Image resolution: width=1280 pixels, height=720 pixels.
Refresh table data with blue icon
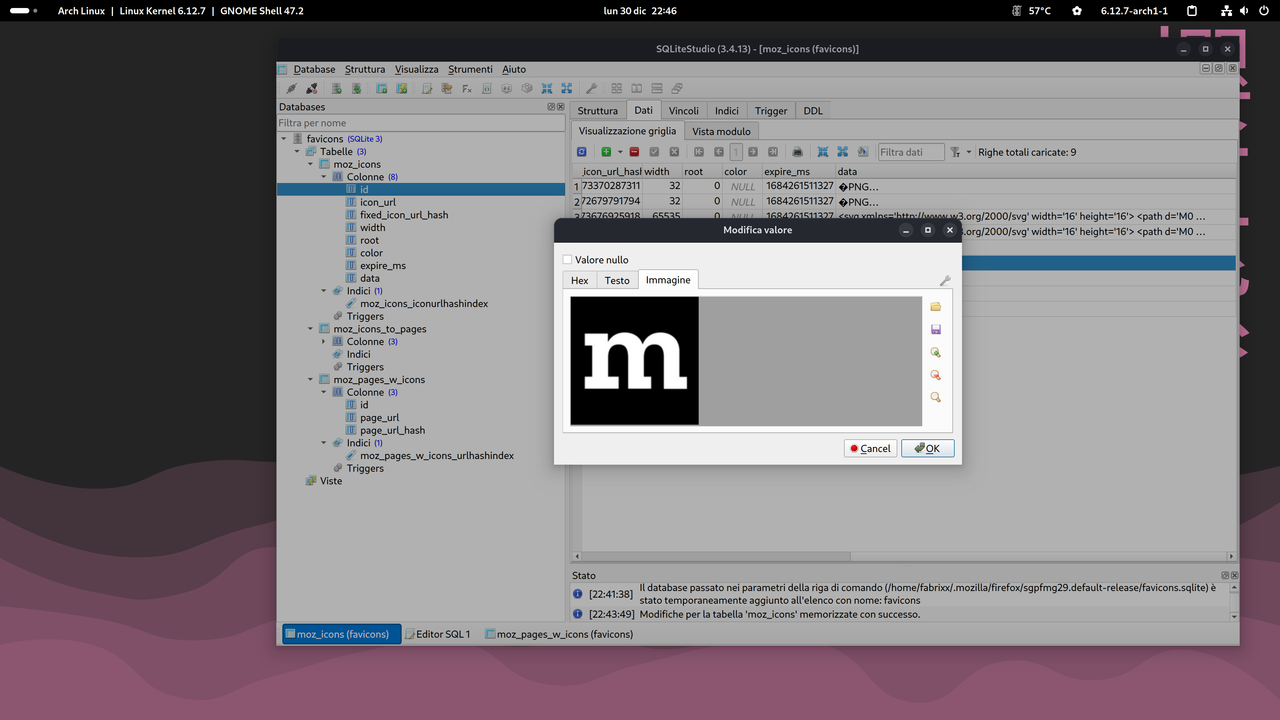coord(582,152)
